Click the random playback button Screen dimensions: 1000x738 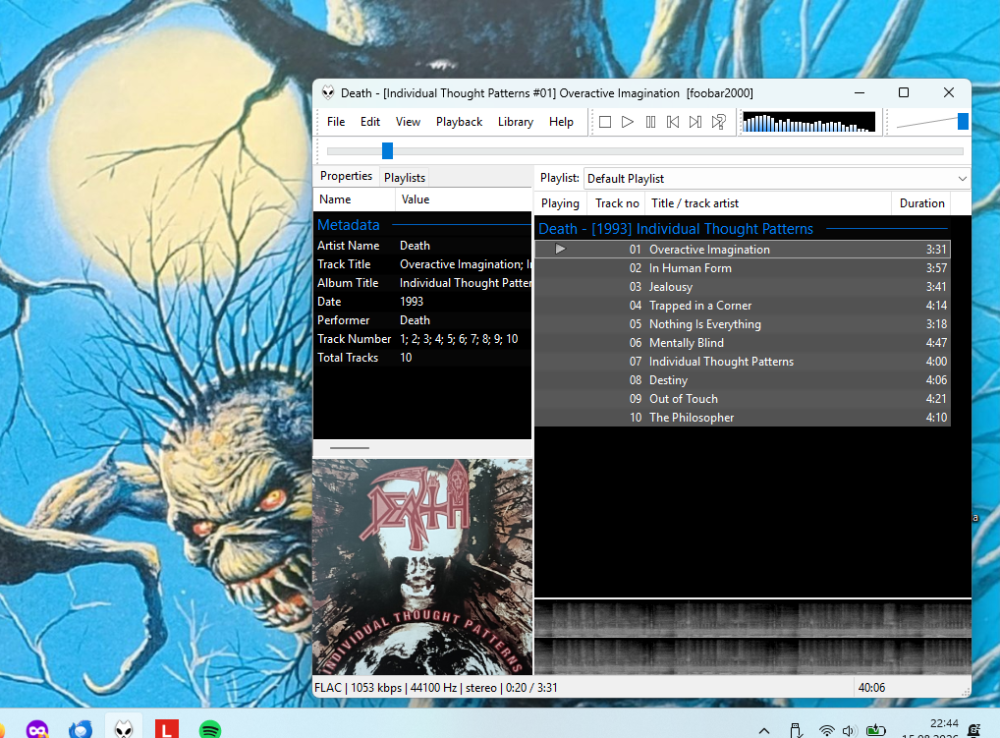pos(719,122)
